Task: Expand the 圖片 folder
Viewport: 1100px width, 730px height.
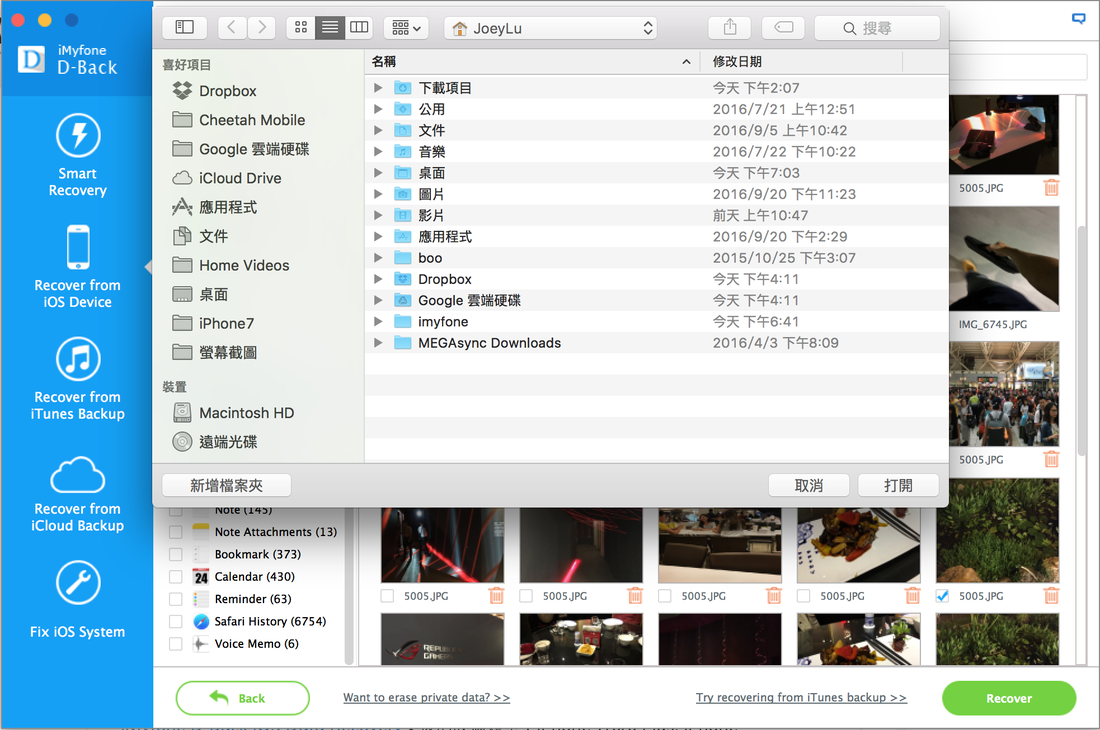Action: pyautogui.click(x=378, y=194)
